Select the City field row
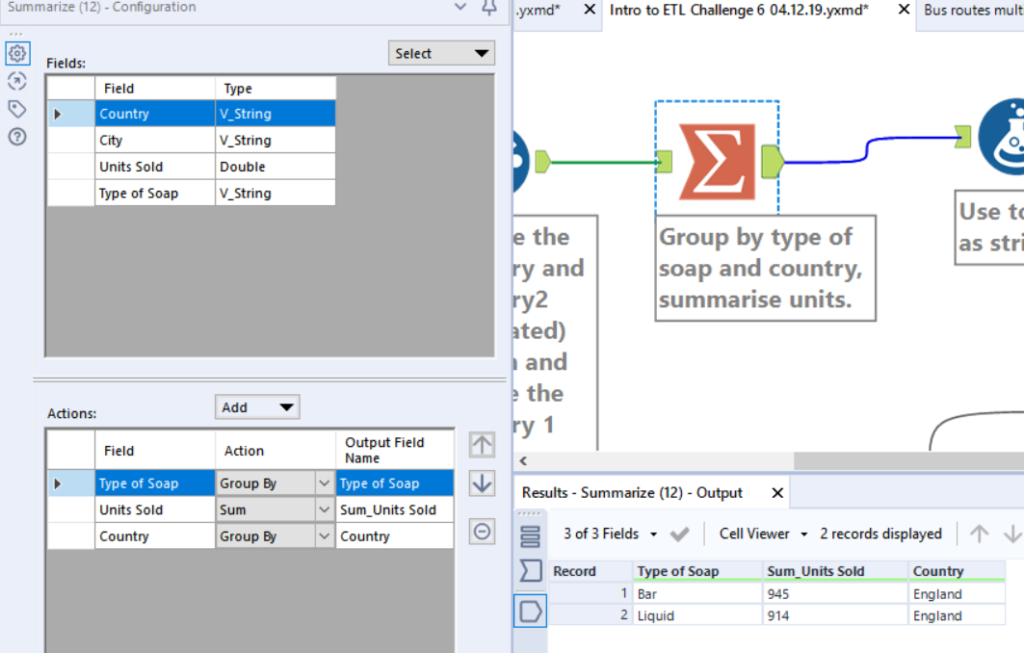Screen dimensions: 1024x653 [191, 140]
